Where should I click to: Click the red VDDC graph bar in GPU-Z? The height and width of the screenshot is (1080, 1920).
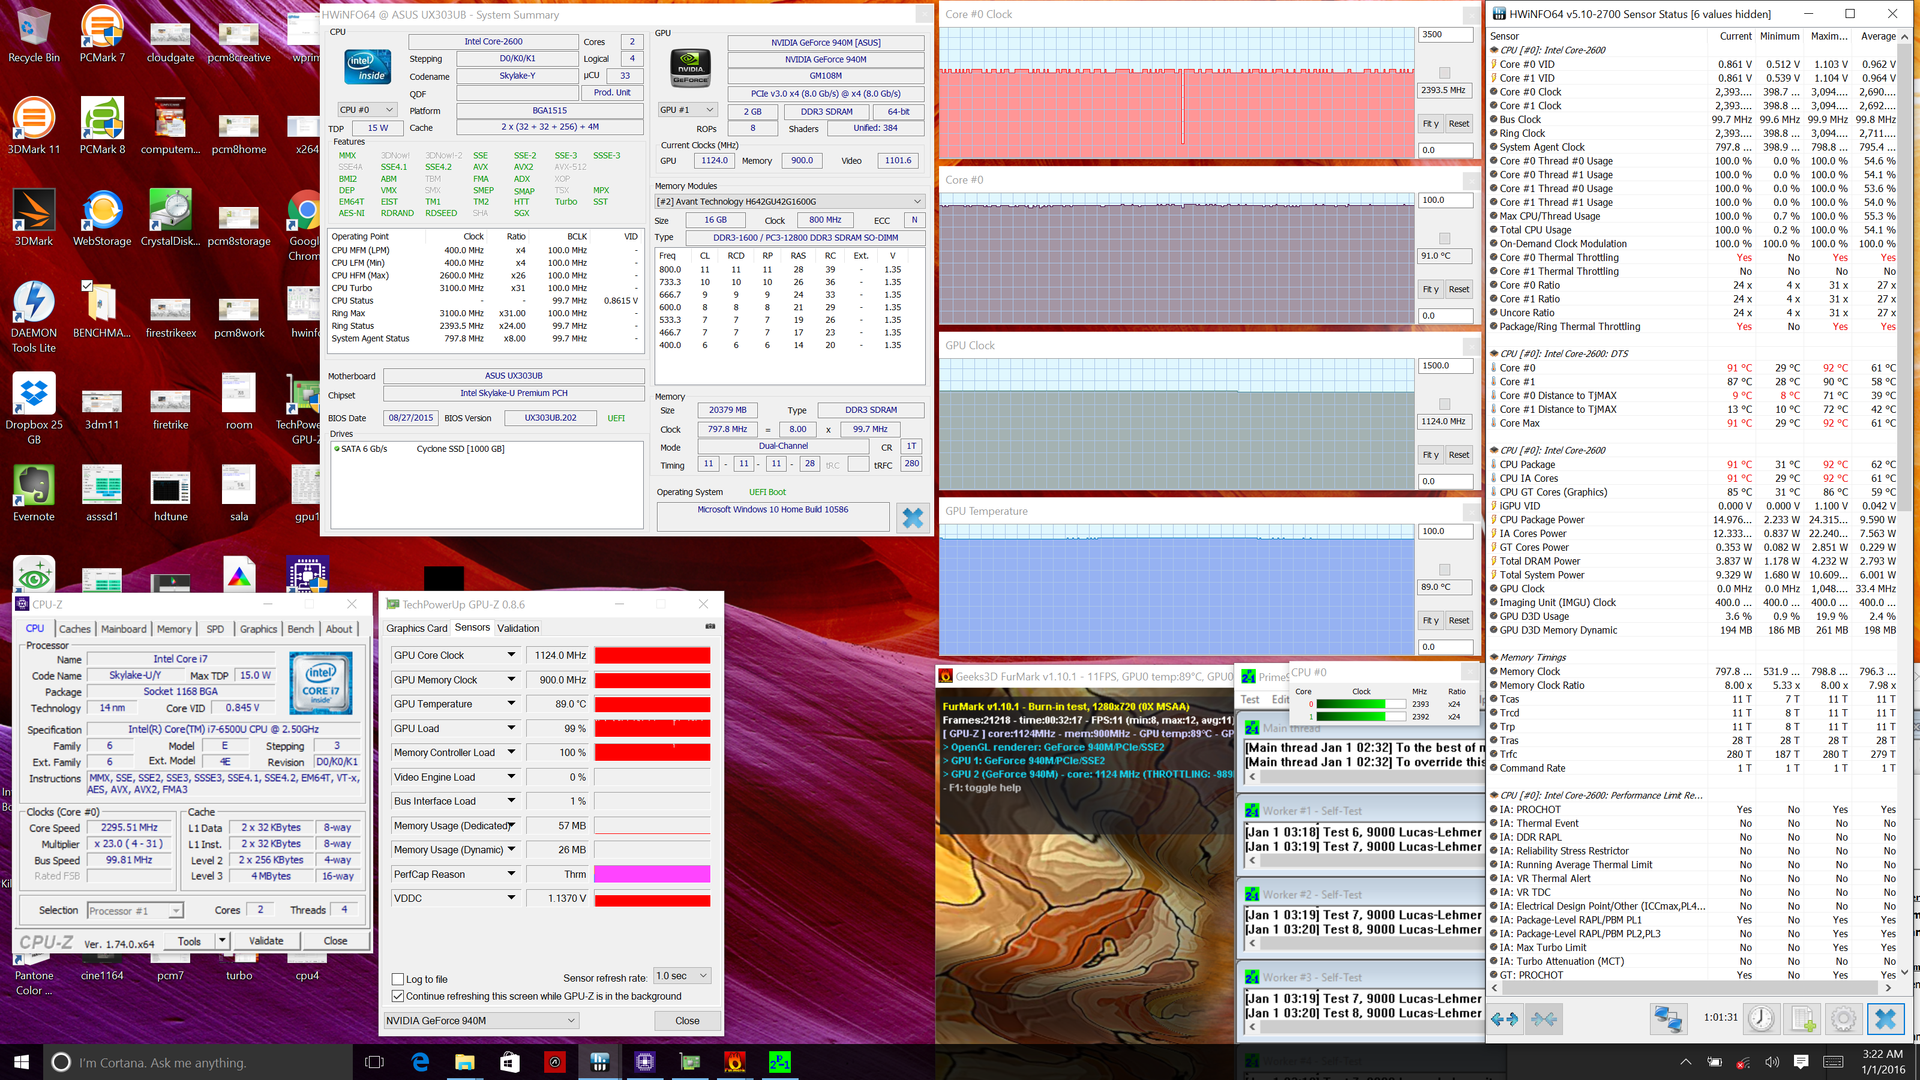pyautogui.click(x=652, y=899)
